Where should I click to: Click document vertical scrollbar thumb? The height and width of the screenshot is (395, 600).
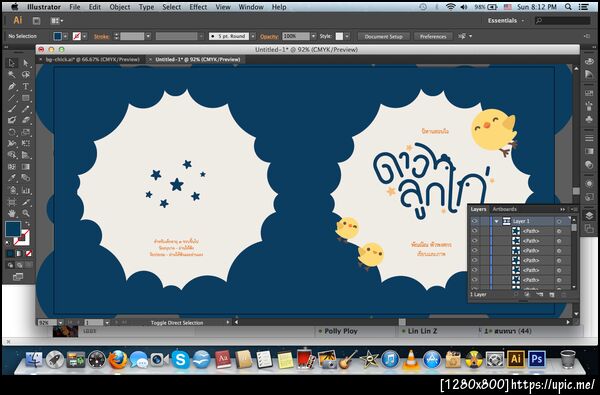pyautogui.click(x=576, y=191)
